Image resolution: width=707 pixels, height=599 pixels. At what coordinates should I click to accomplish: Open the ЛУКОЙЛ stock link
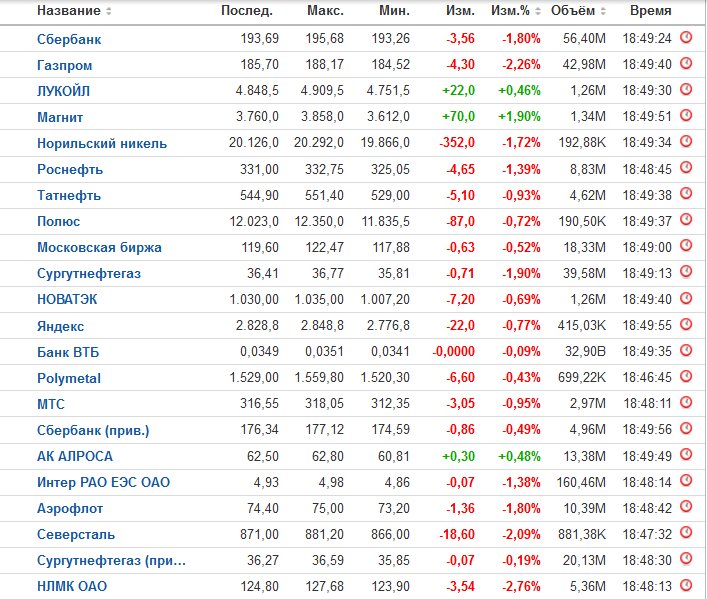[x=64, y=91]
